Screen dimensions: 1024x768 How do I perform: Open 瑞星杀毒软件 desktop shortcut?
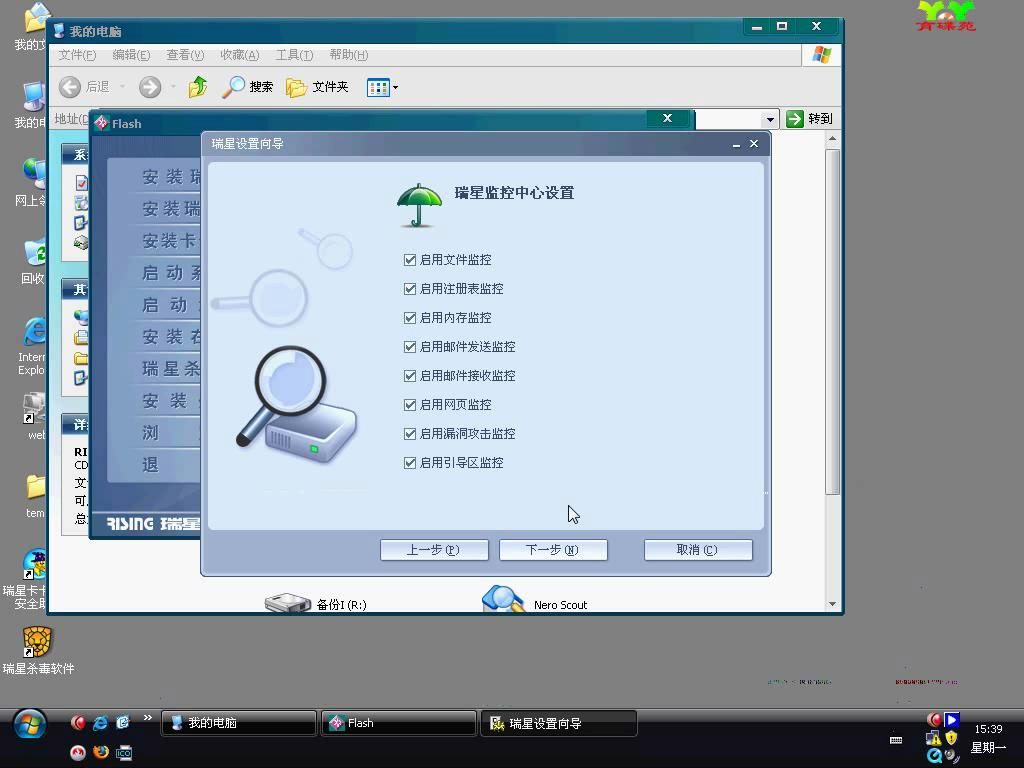(x=37, y=650)
